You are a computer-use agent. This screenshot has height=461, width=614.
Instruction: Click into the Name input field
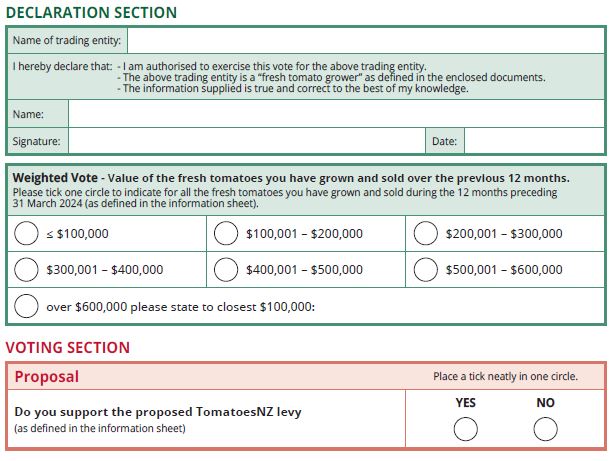coord(335,114)
